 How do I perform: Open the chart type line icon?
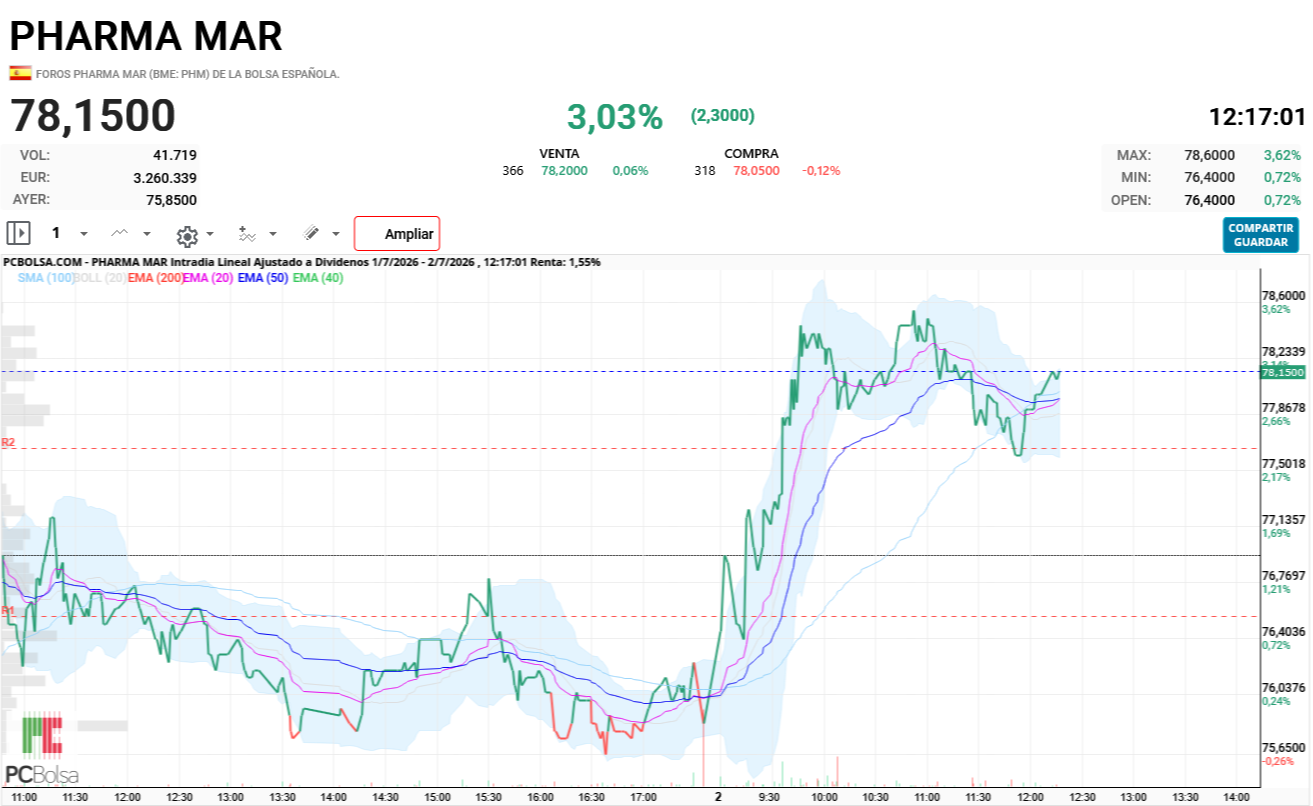click(x=119, y=233)
